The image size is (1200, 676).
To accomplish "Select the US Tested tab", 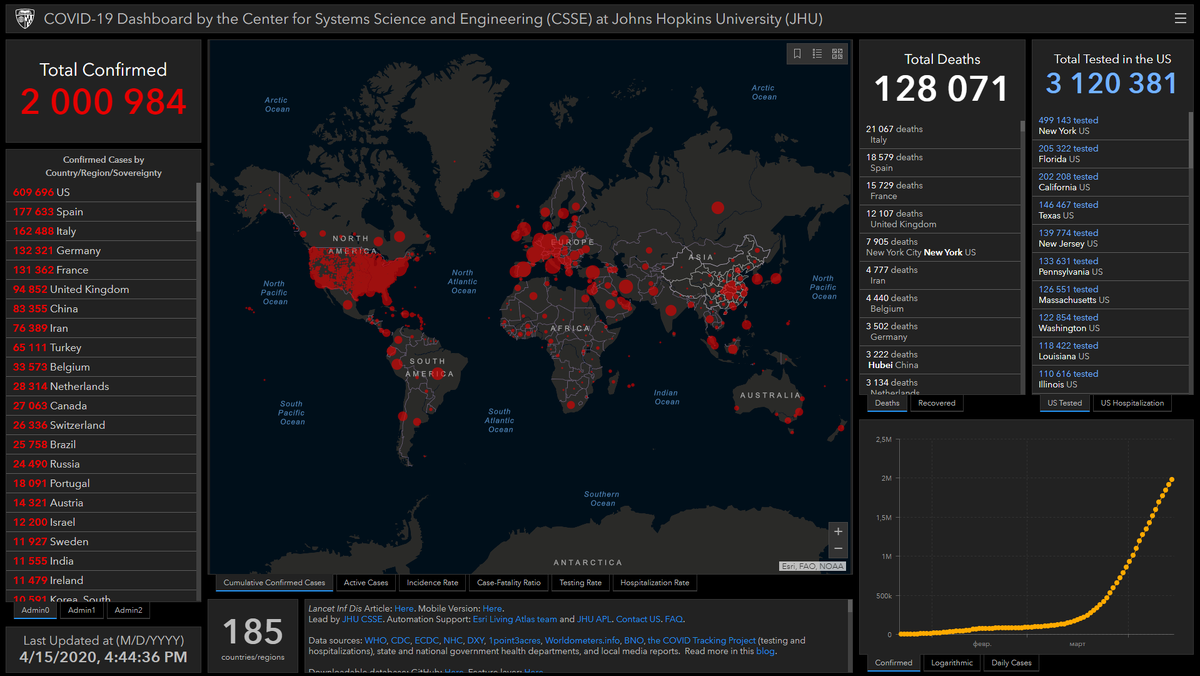I will tap(1064, 403).
